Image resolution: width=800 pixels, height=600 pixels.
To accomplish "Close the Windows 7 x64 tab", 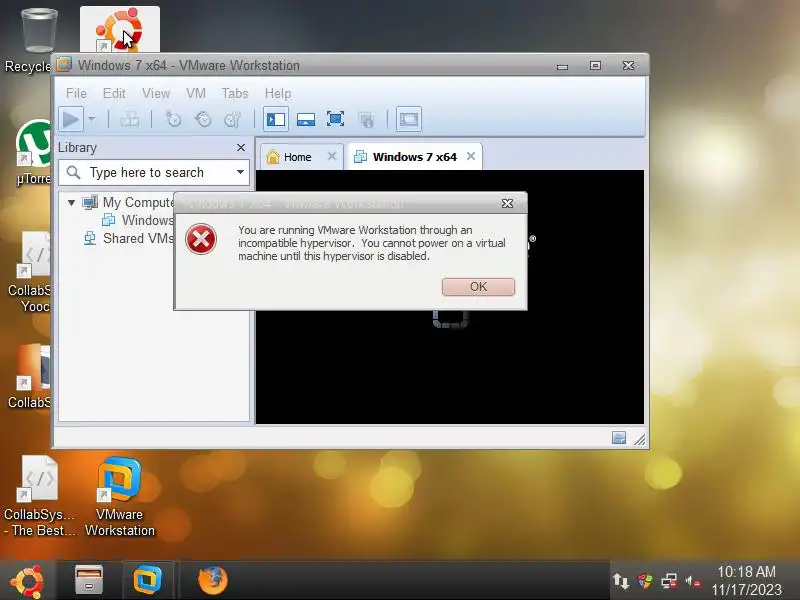I will pyautogui.click(x=471, y=156).
